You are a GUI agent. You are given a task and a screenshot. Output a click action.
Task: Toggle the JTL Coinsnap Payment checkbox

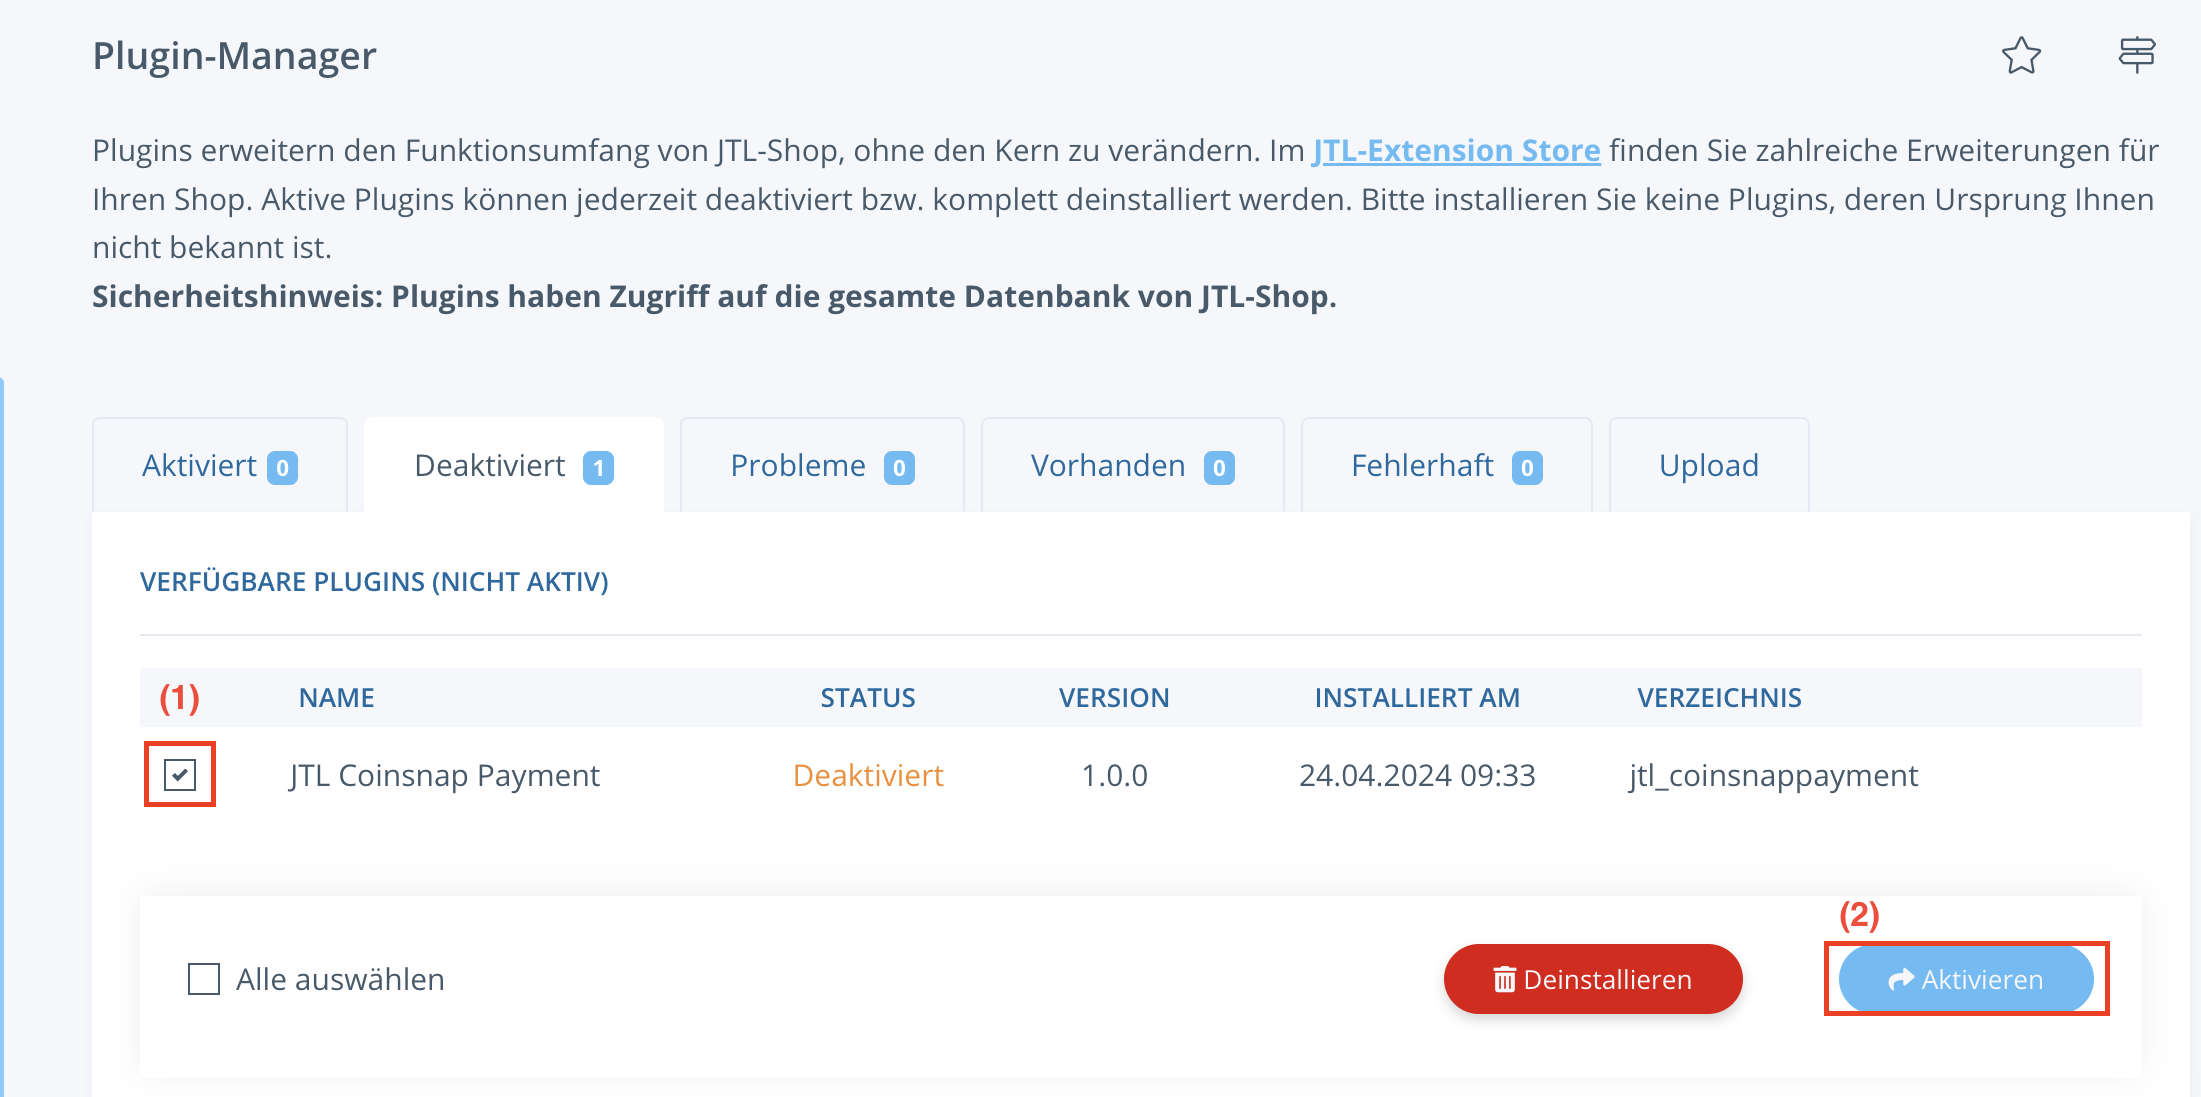click(180, 775)
